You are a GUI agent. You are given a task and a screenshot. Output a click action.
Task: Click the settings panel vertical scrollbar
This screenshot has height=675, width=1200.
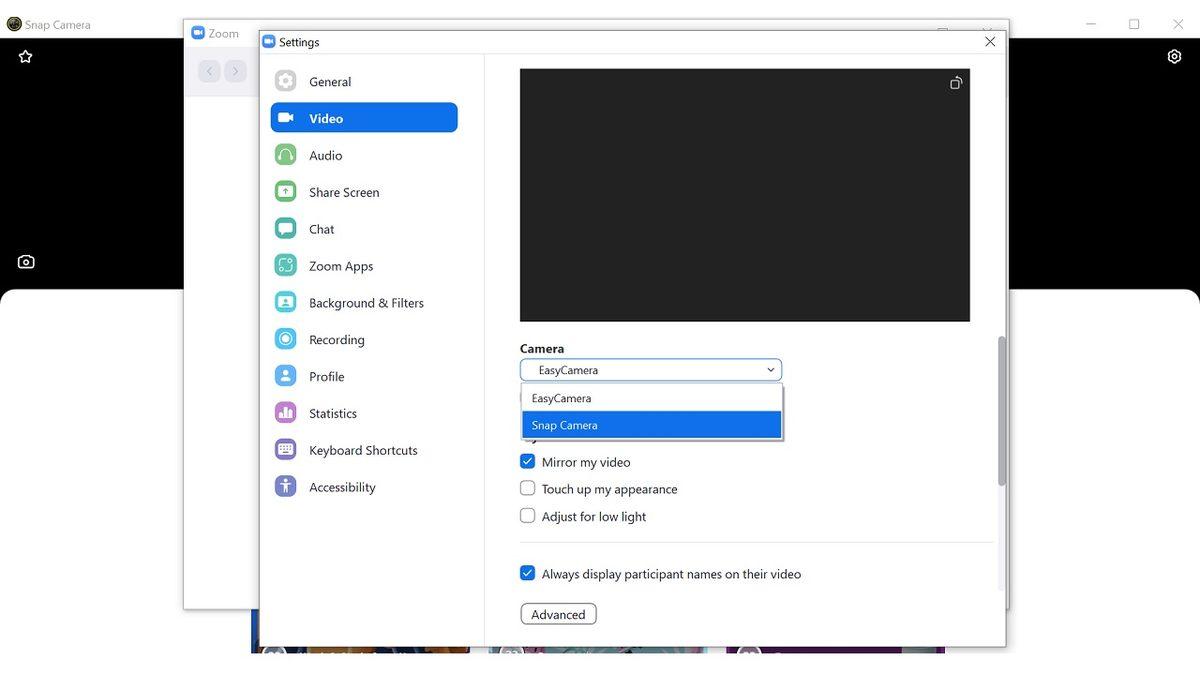pos(1001,410)
